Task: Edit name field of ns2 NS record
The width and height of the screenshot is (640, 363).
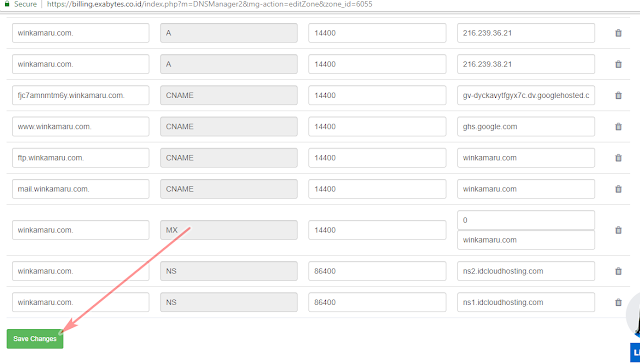Action: [x=81, y=271]
